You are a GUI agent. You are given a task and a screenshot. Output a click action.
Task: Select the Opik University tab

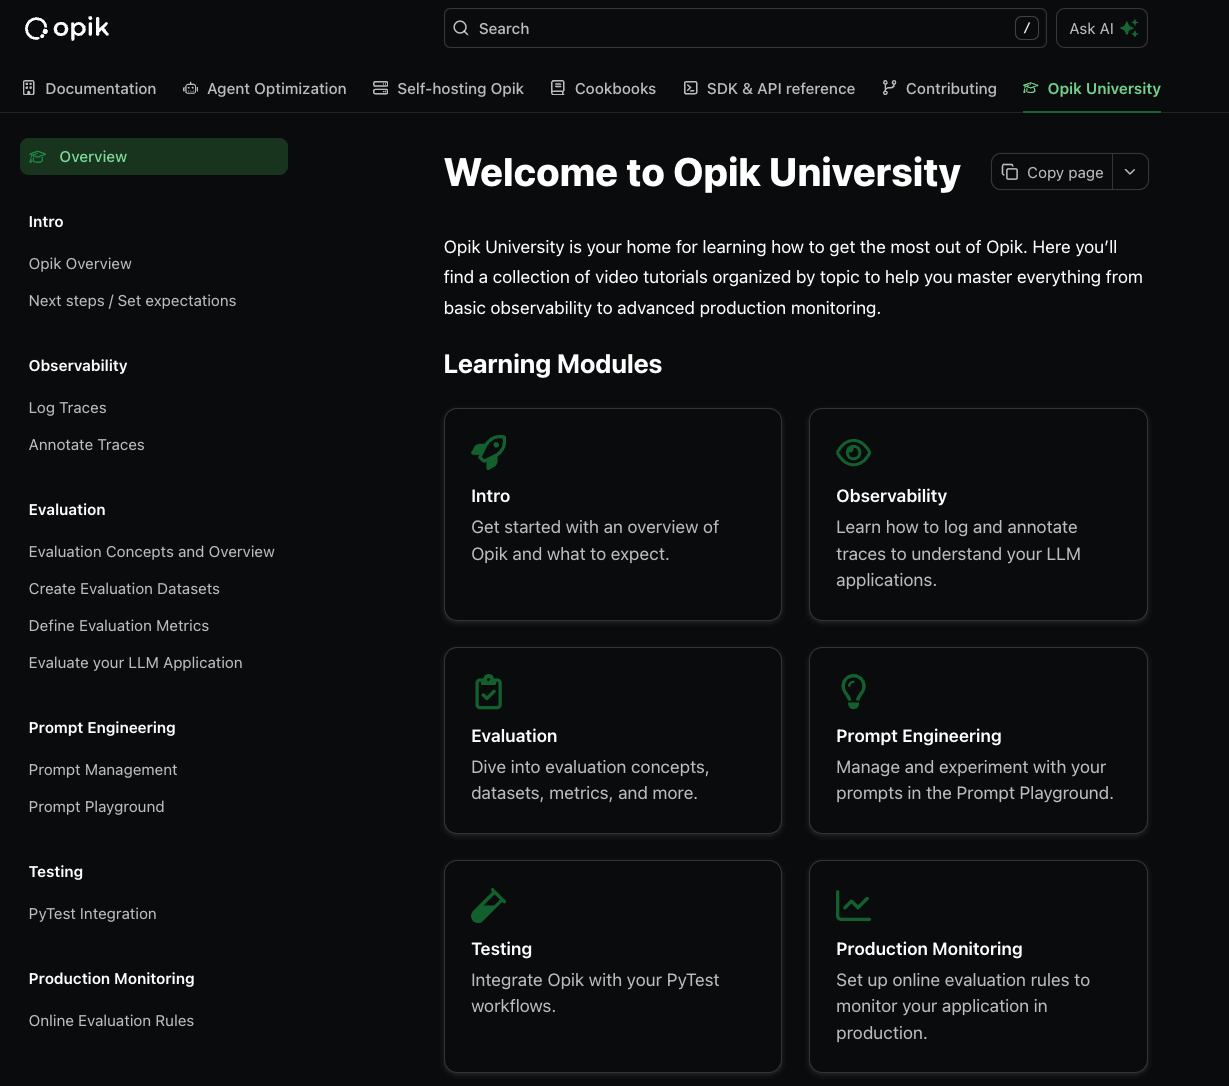coord(1091,88)
